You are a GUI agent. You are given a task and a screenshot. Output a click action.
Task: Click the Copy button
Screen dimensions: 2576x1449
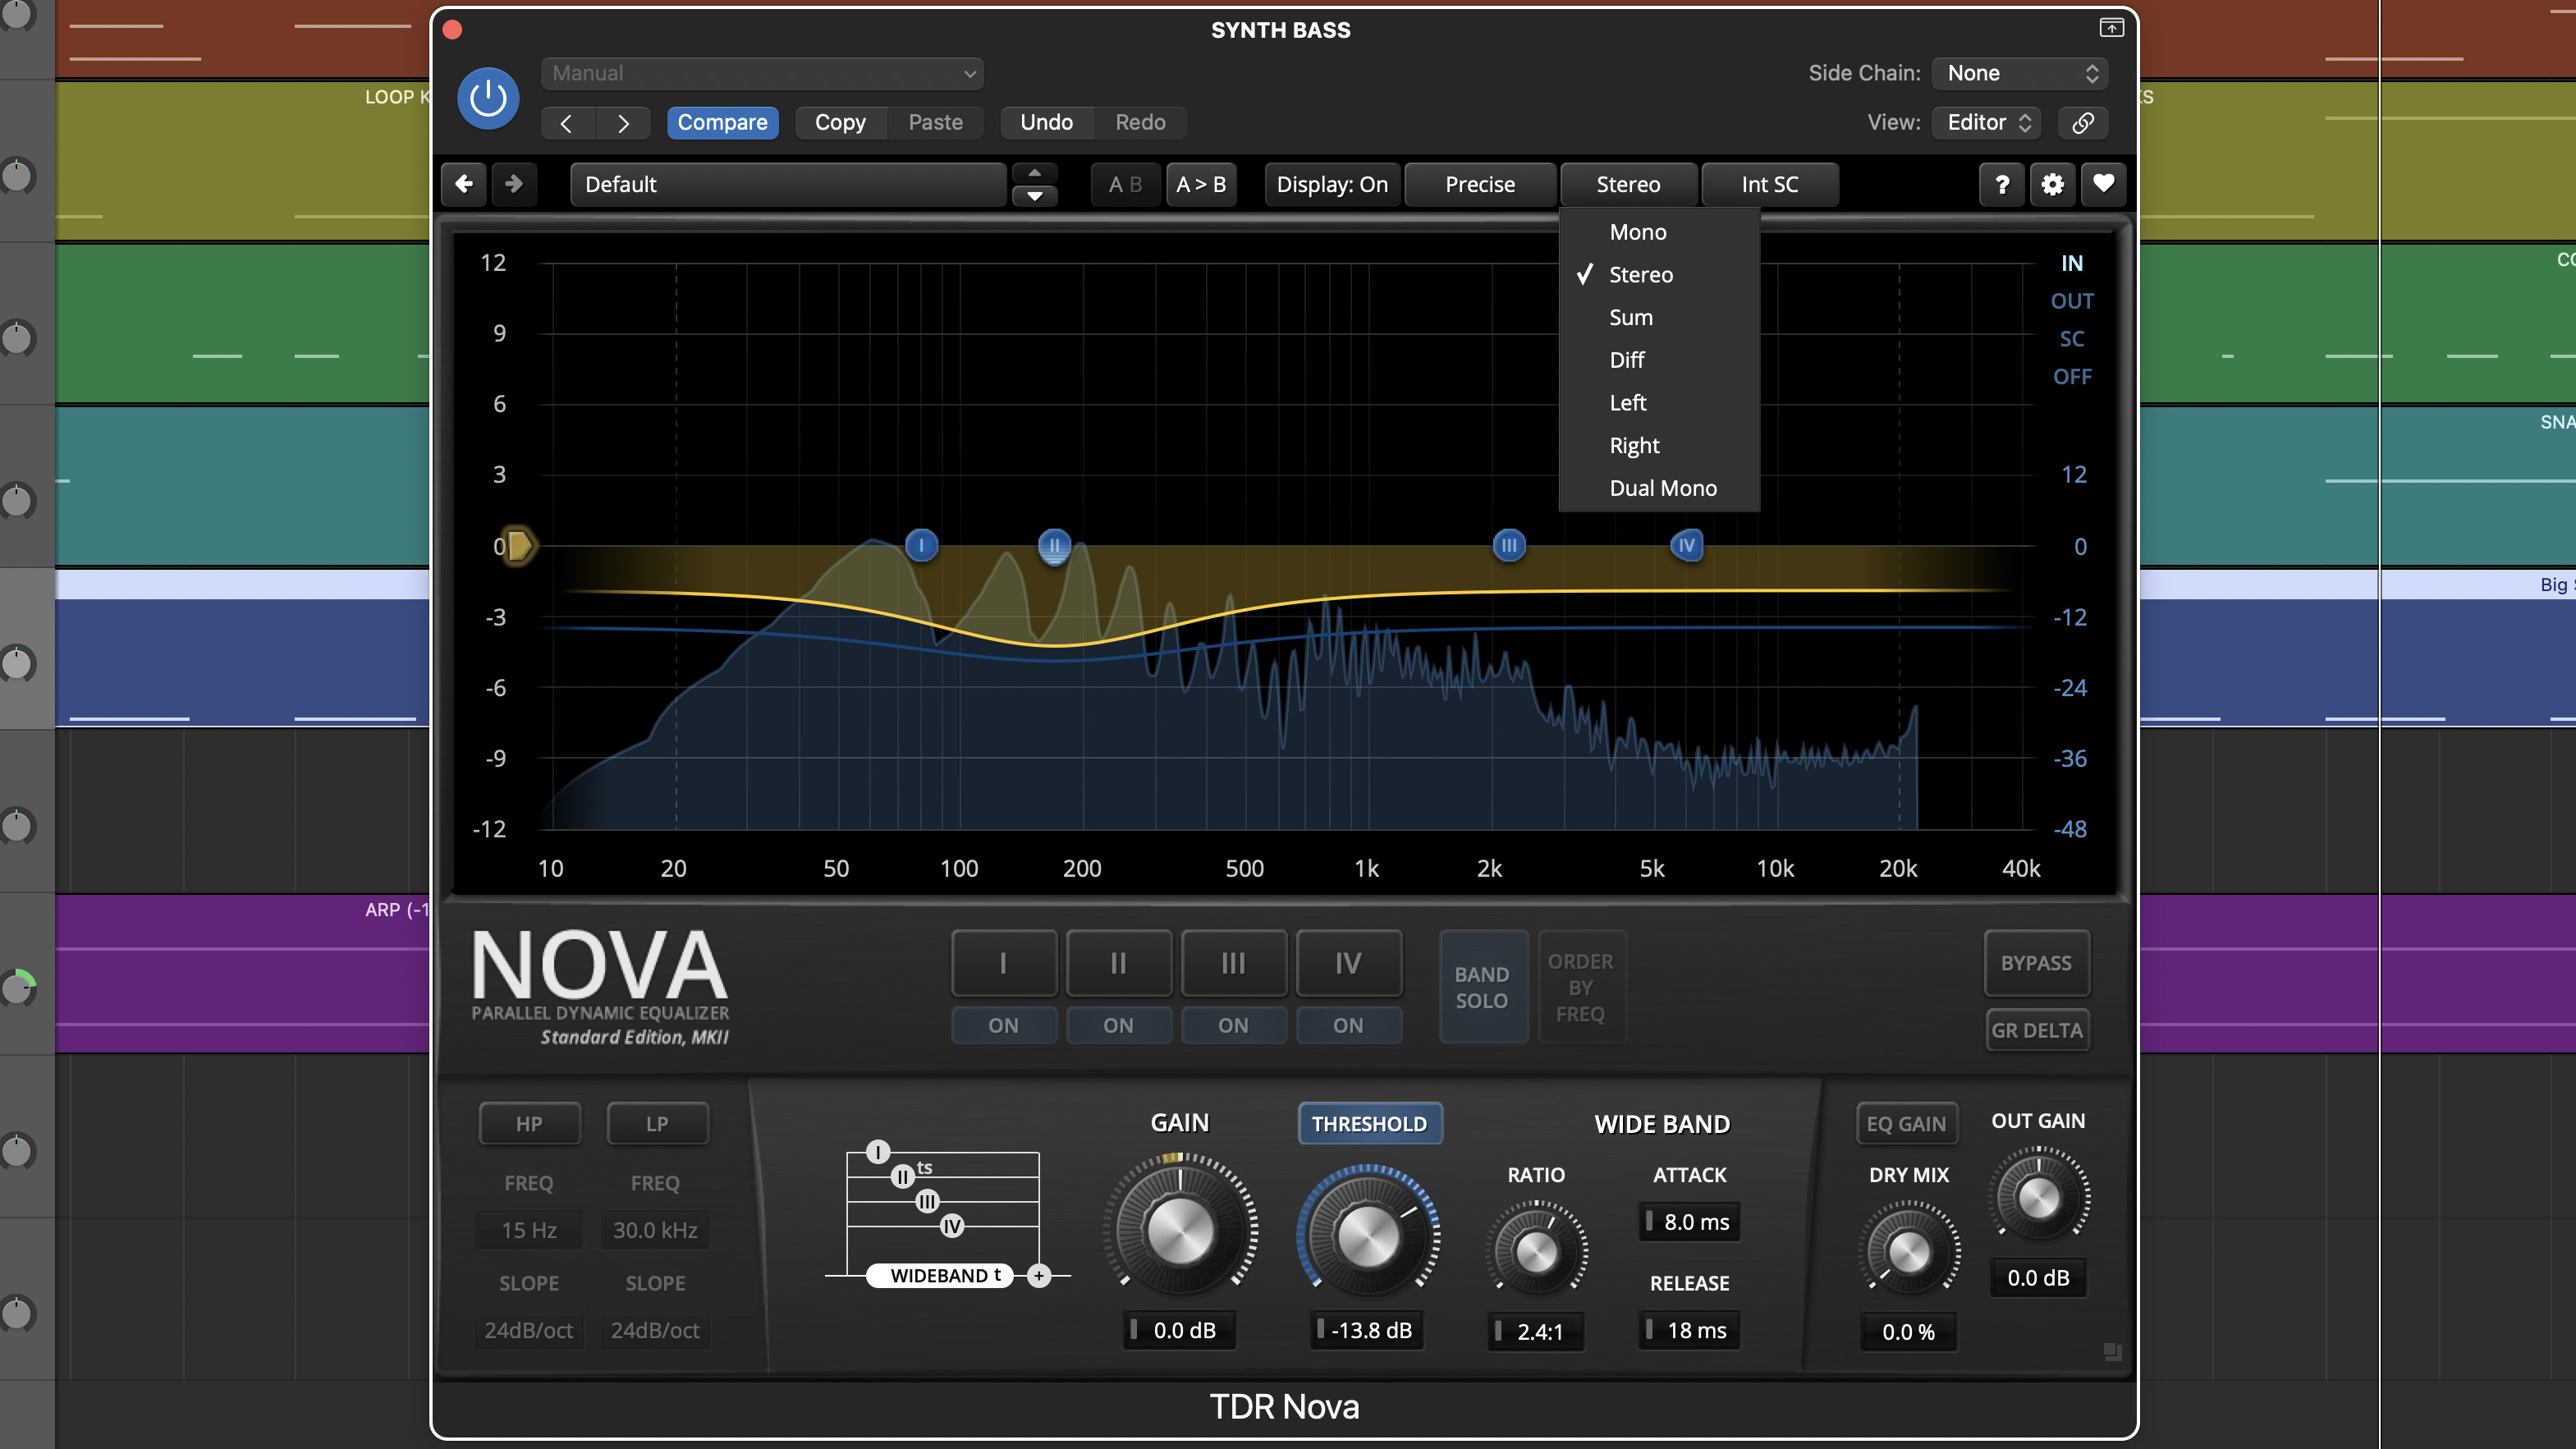[x=840, y=123]
